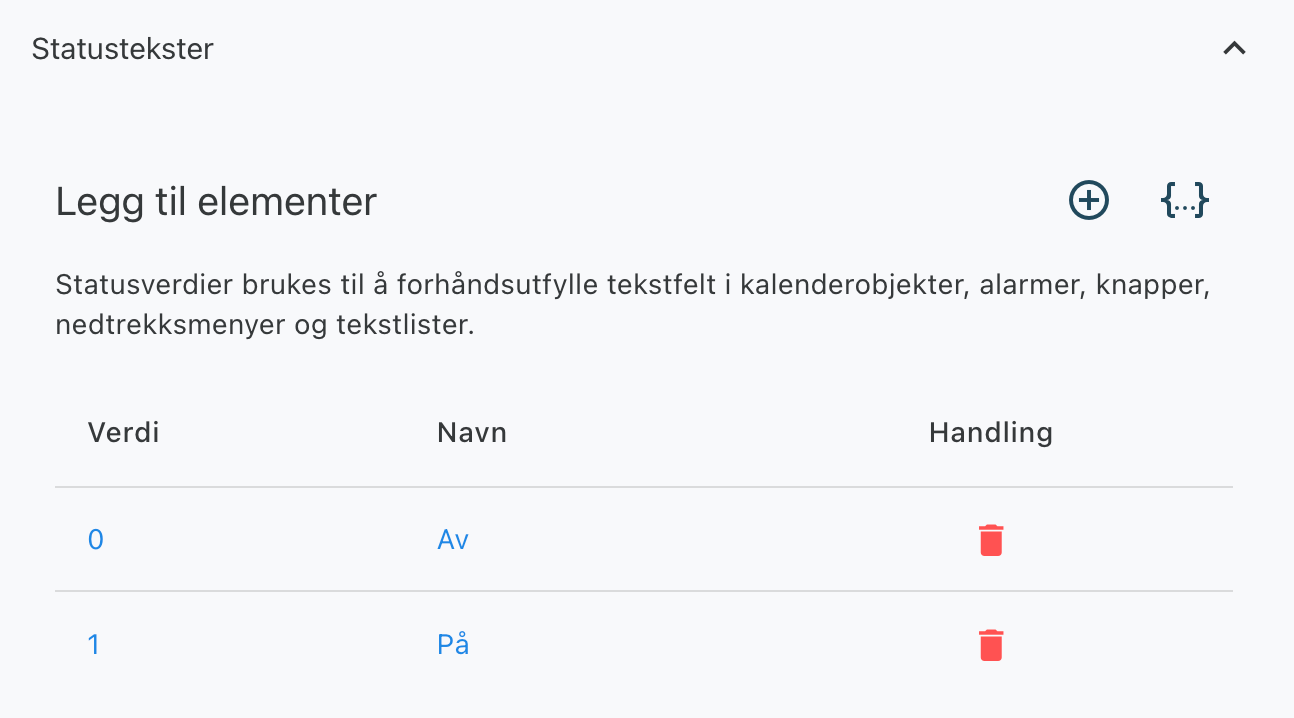This screenshot has height=718, width=1294.
Task: Open the curly braces JSON editor icon
Action: [1185, 200]
